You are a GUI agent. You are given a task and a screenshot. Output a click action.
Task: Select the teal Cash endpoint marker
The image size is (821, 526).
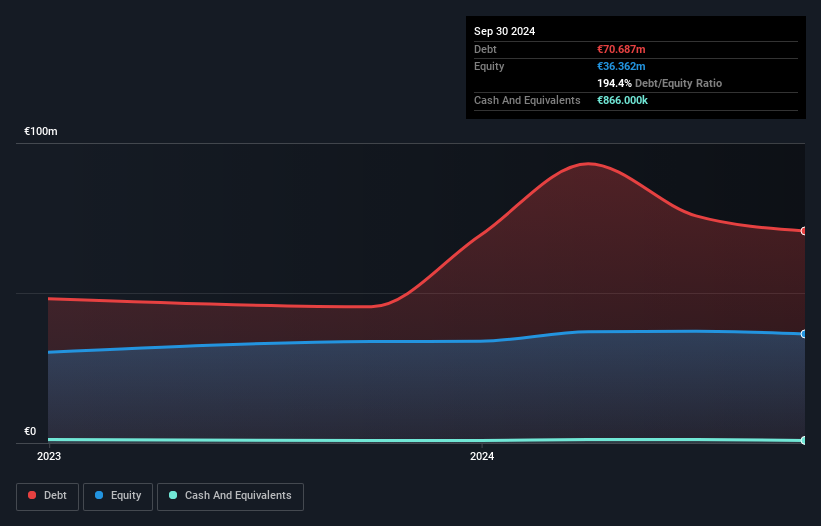pos(804,441)
